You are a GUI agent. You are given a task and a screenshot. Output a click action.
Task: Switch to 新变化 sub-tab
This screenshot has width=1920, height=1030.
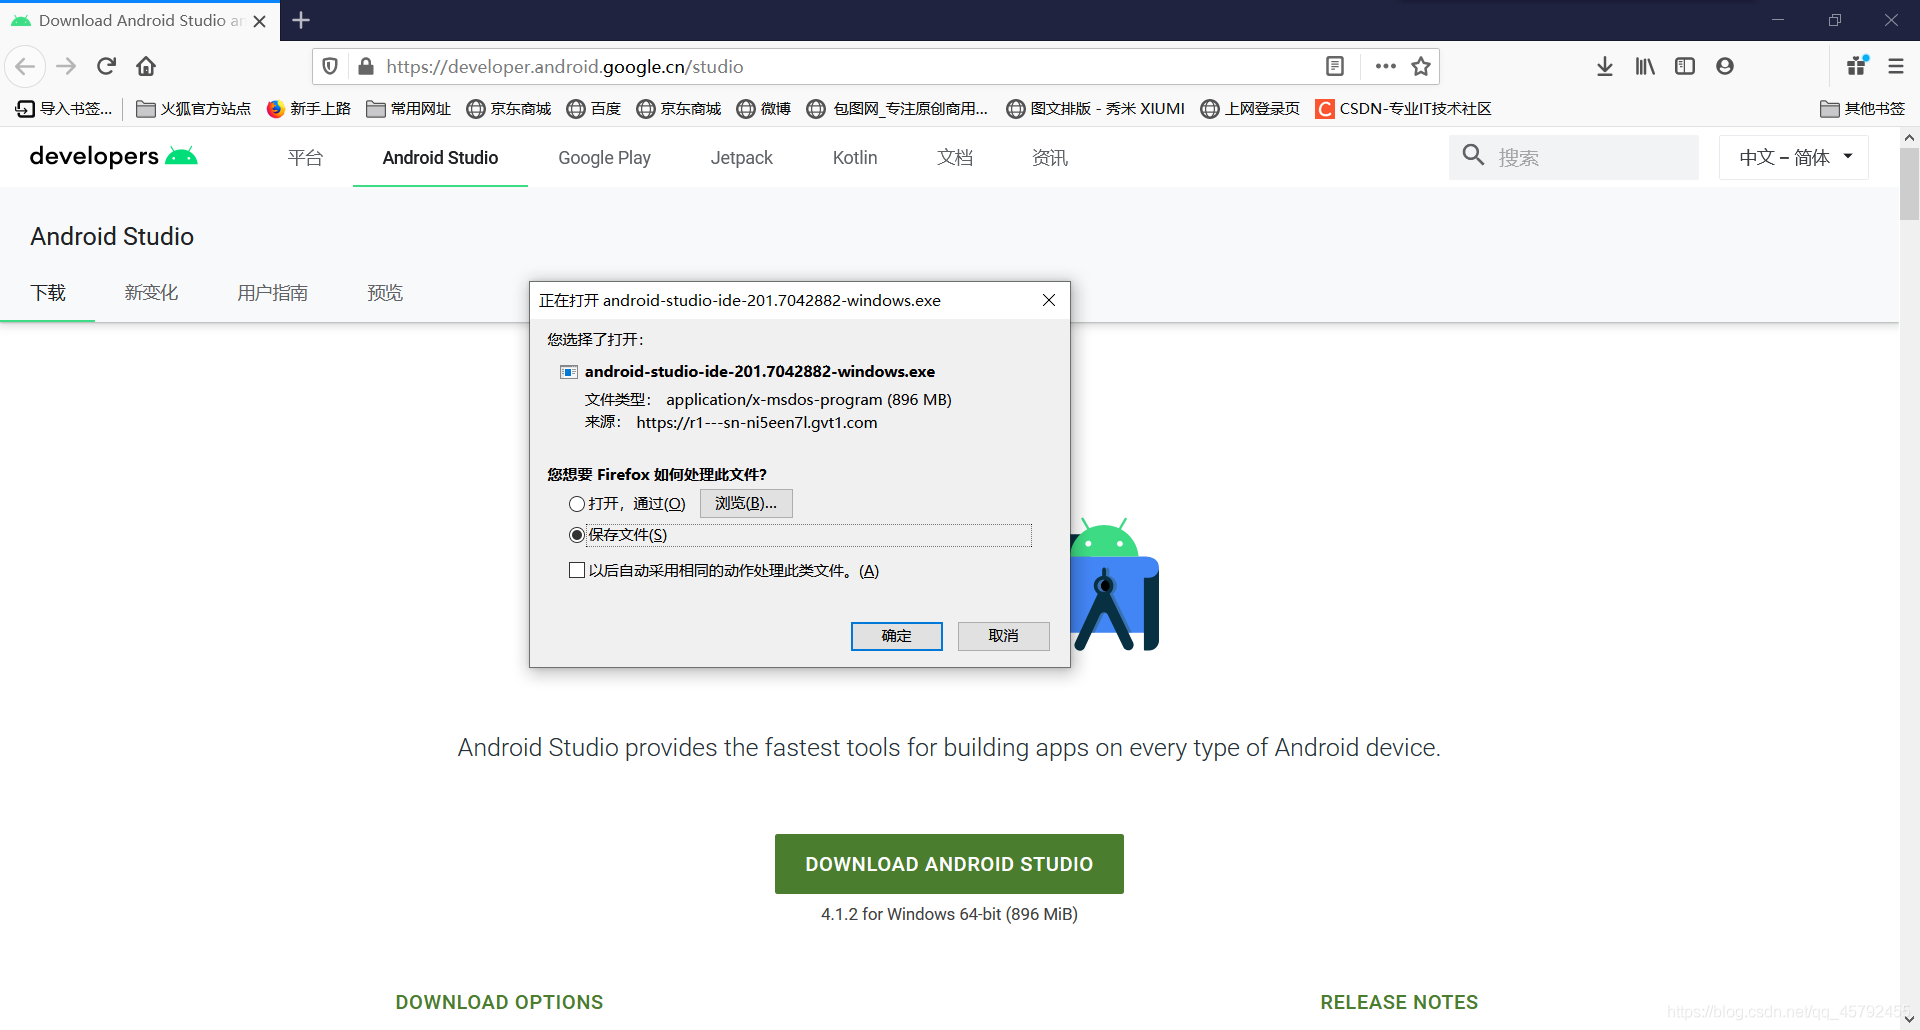pos(151,293)
